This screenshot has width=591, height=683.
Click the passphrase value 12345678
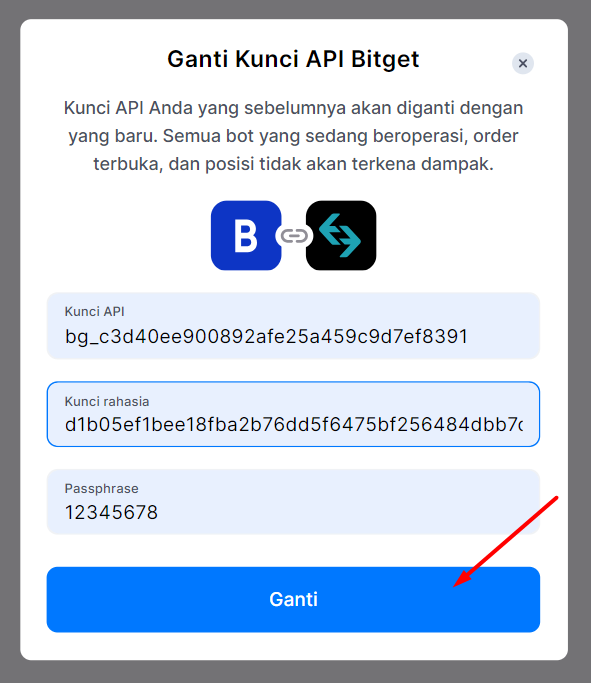pyautogui.click(x=111, y=512)
